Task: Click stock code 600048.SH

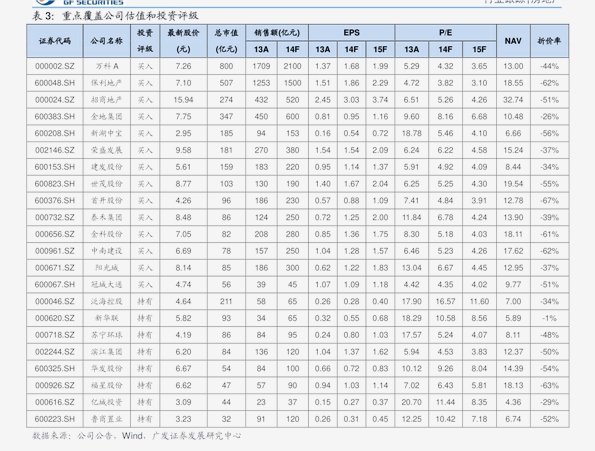Action: click(x=55, y=83)
